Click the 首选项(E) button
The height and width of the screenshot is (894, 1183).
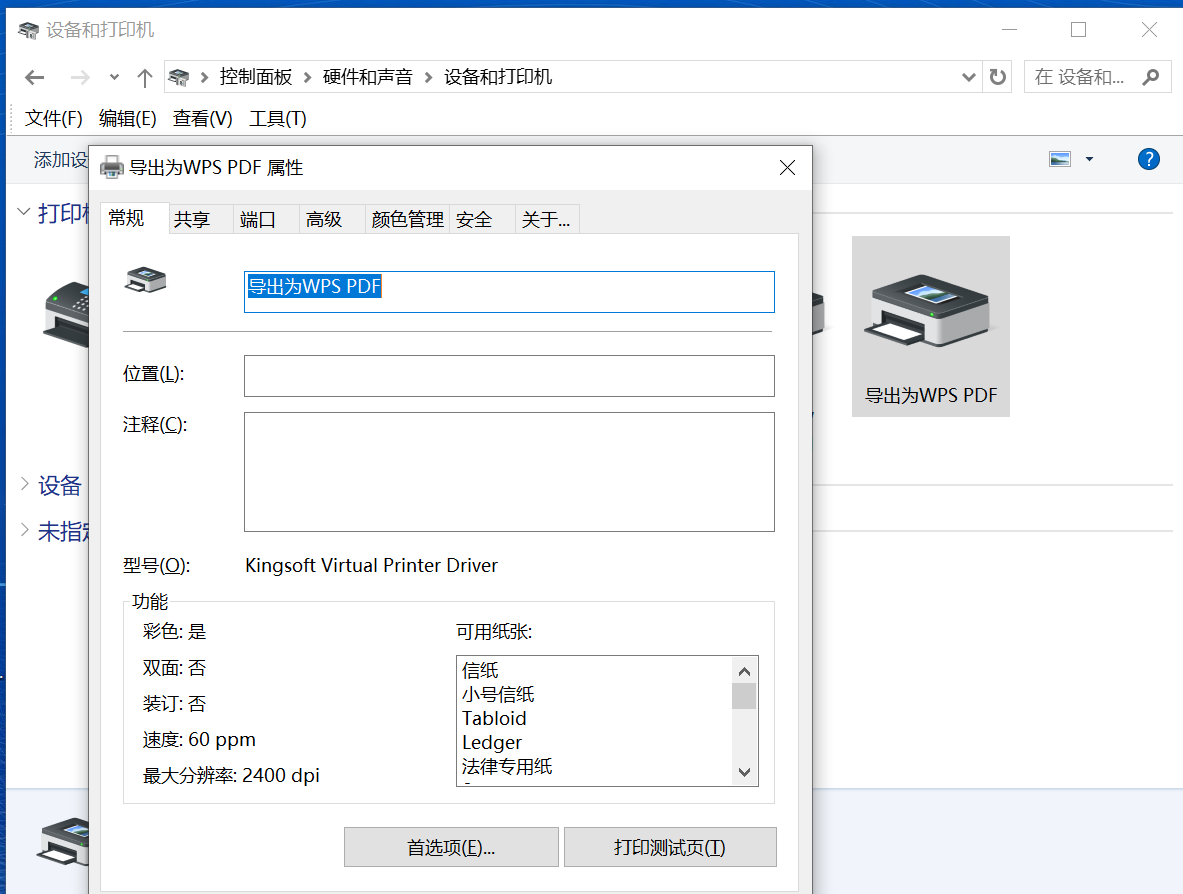click(x=451, y=846)
